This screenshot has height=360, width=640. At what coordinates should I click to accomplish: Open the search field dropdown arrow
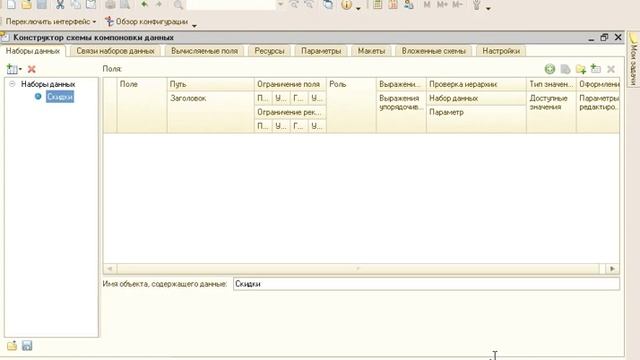(x=280, y=5)
